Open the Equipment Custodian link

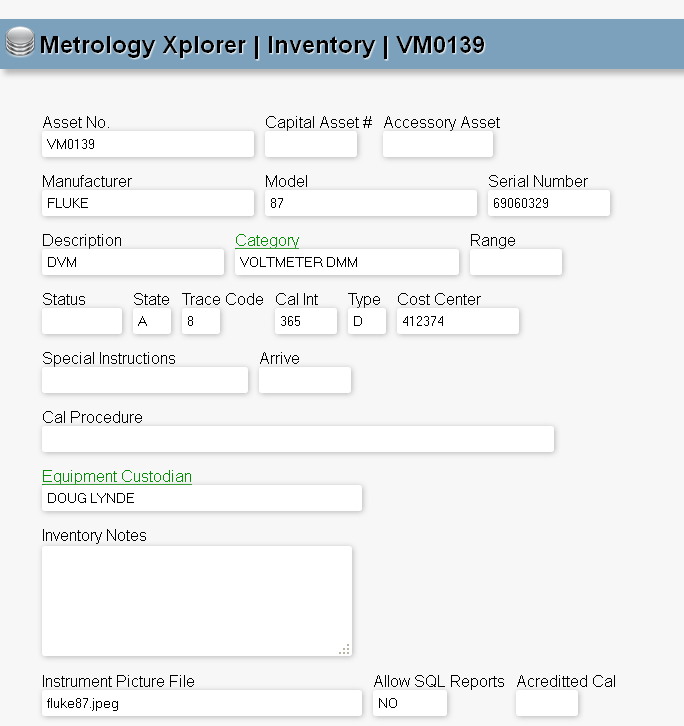[117, 476]
